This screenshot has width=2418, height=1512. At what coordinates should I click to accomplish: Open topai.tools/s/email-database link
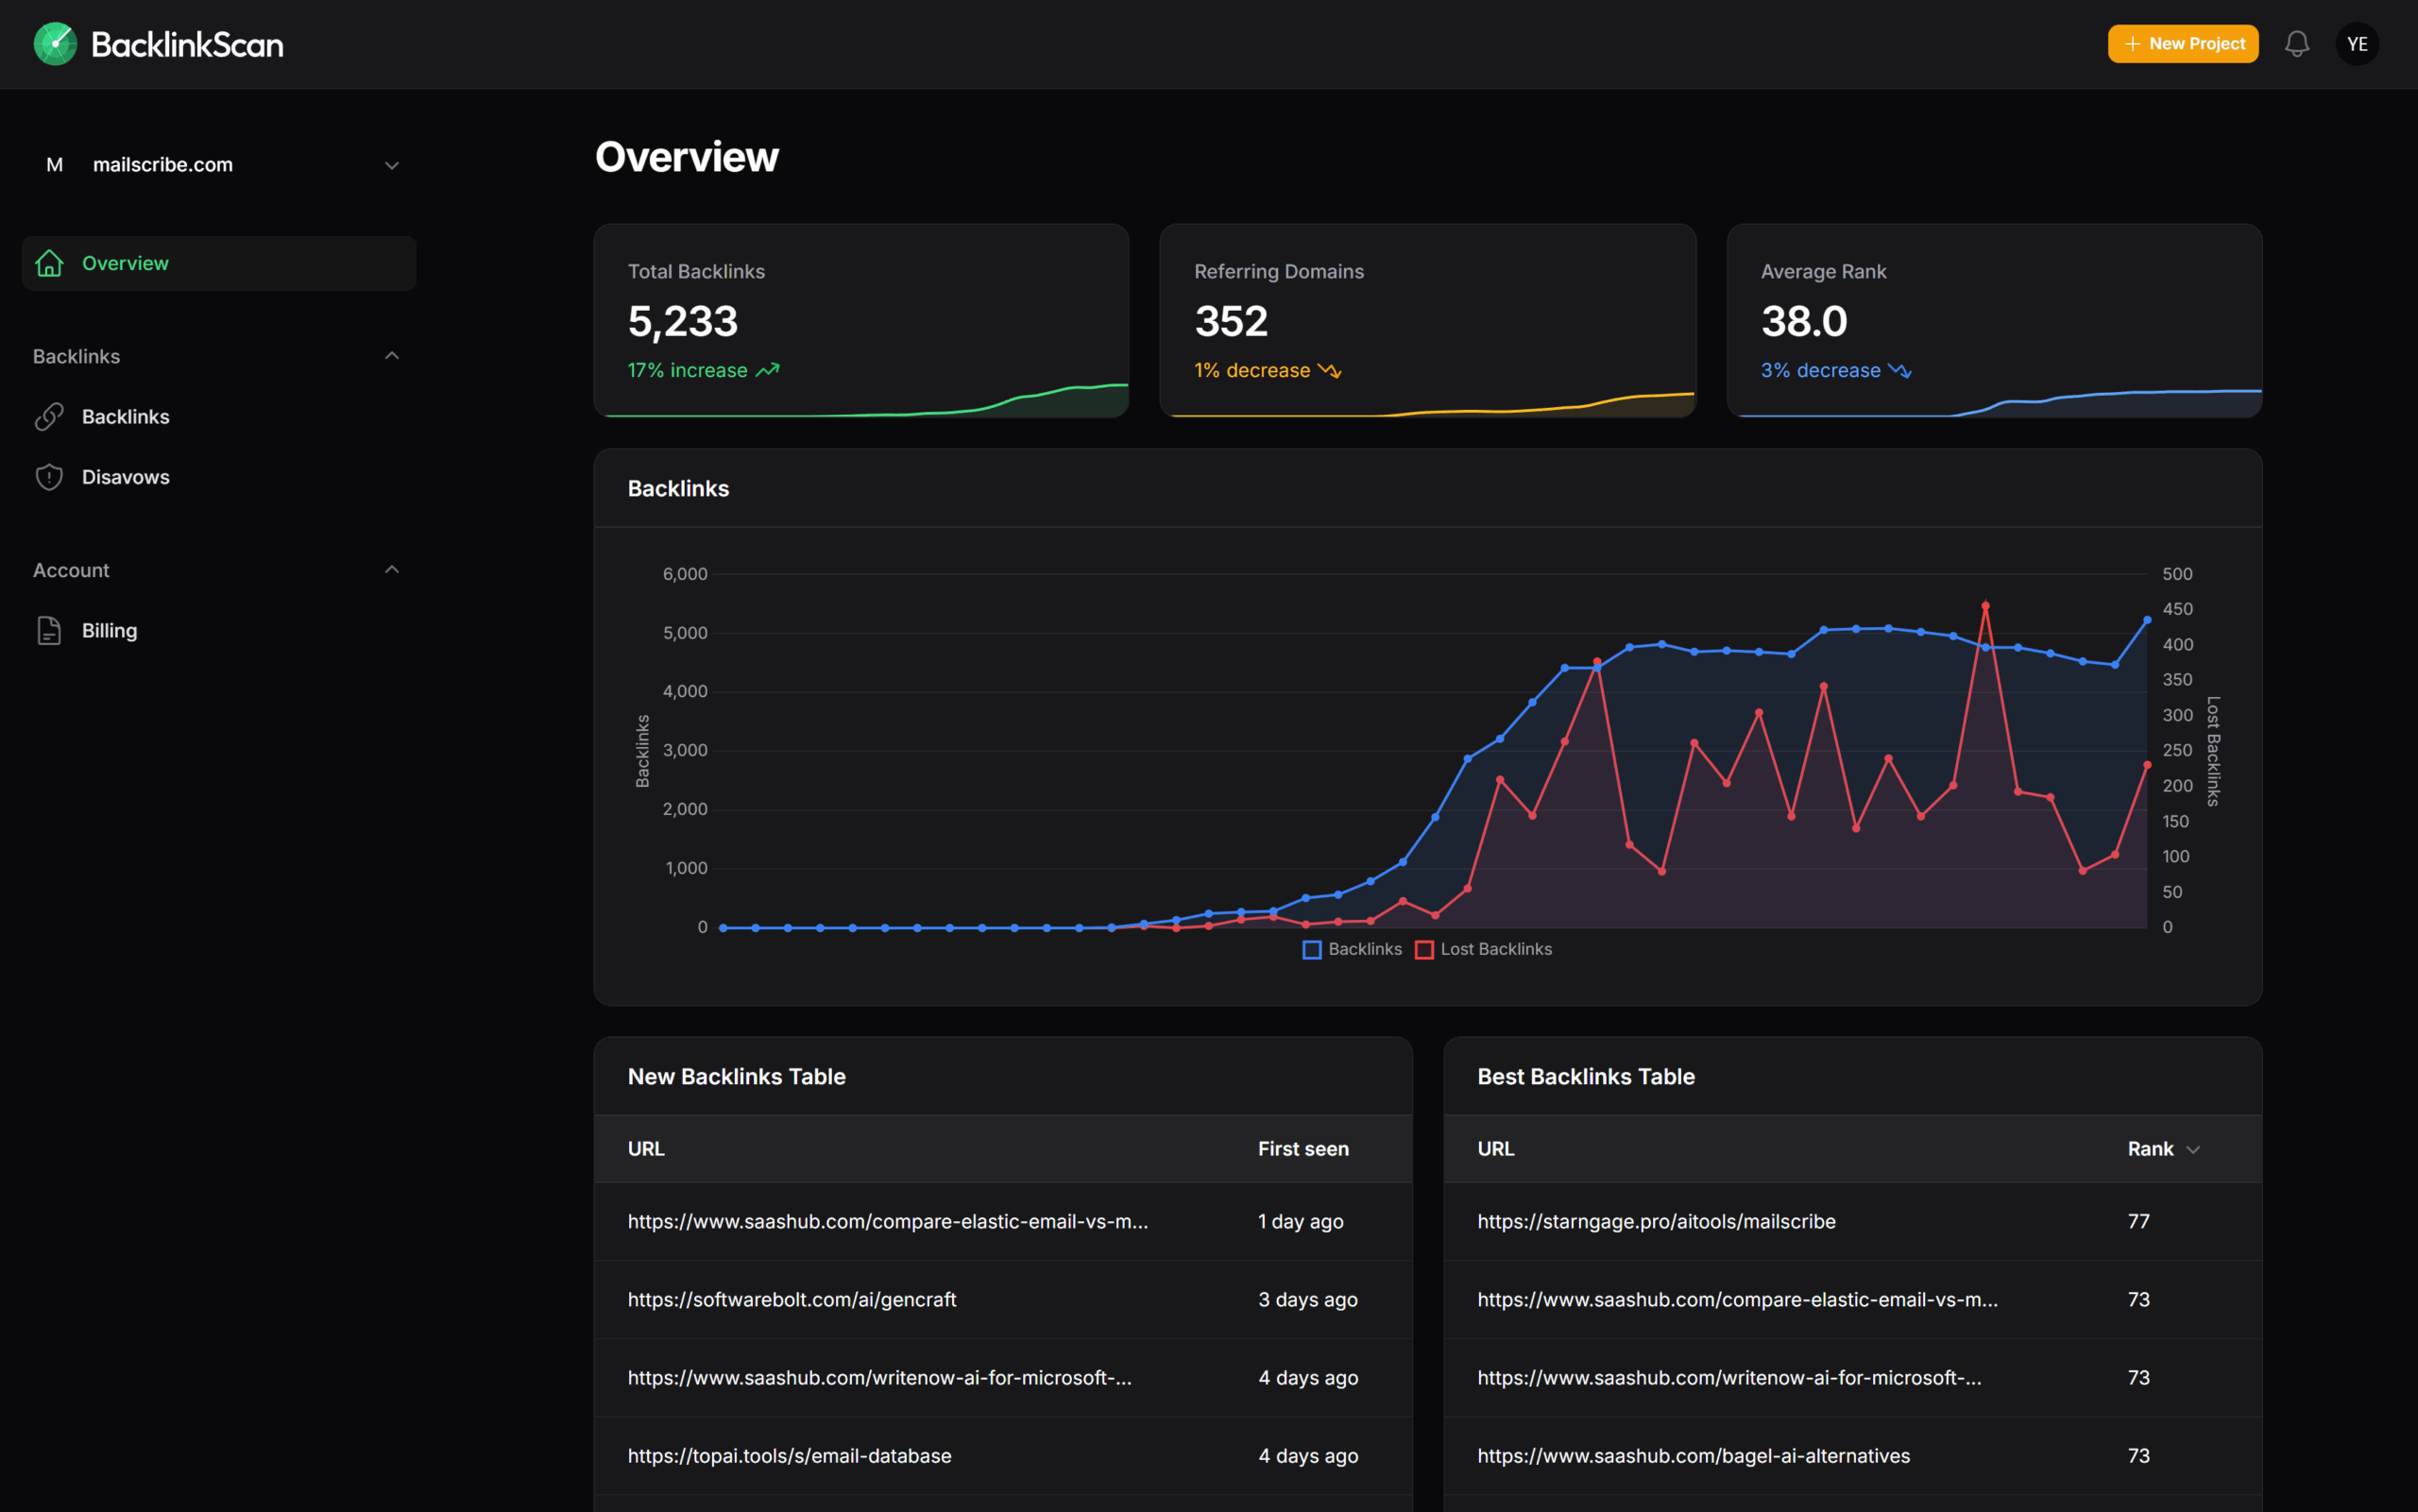pyautogui.click(x=790, y=1456)
